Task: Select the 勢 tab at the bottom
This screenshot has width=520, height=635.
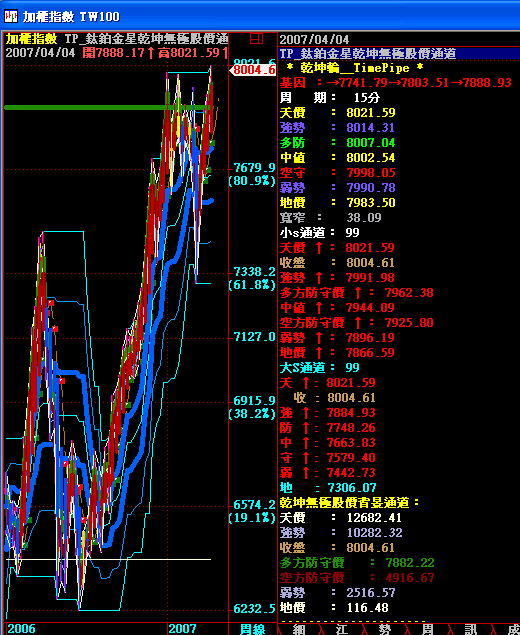Action: tap(384, 629)
